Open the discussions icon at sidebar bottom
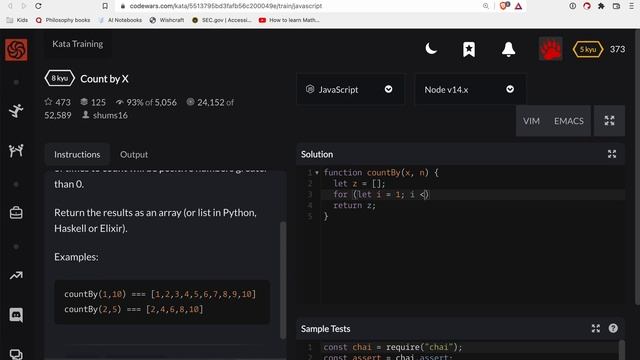The image size is (640, 360). pos(16,354)
